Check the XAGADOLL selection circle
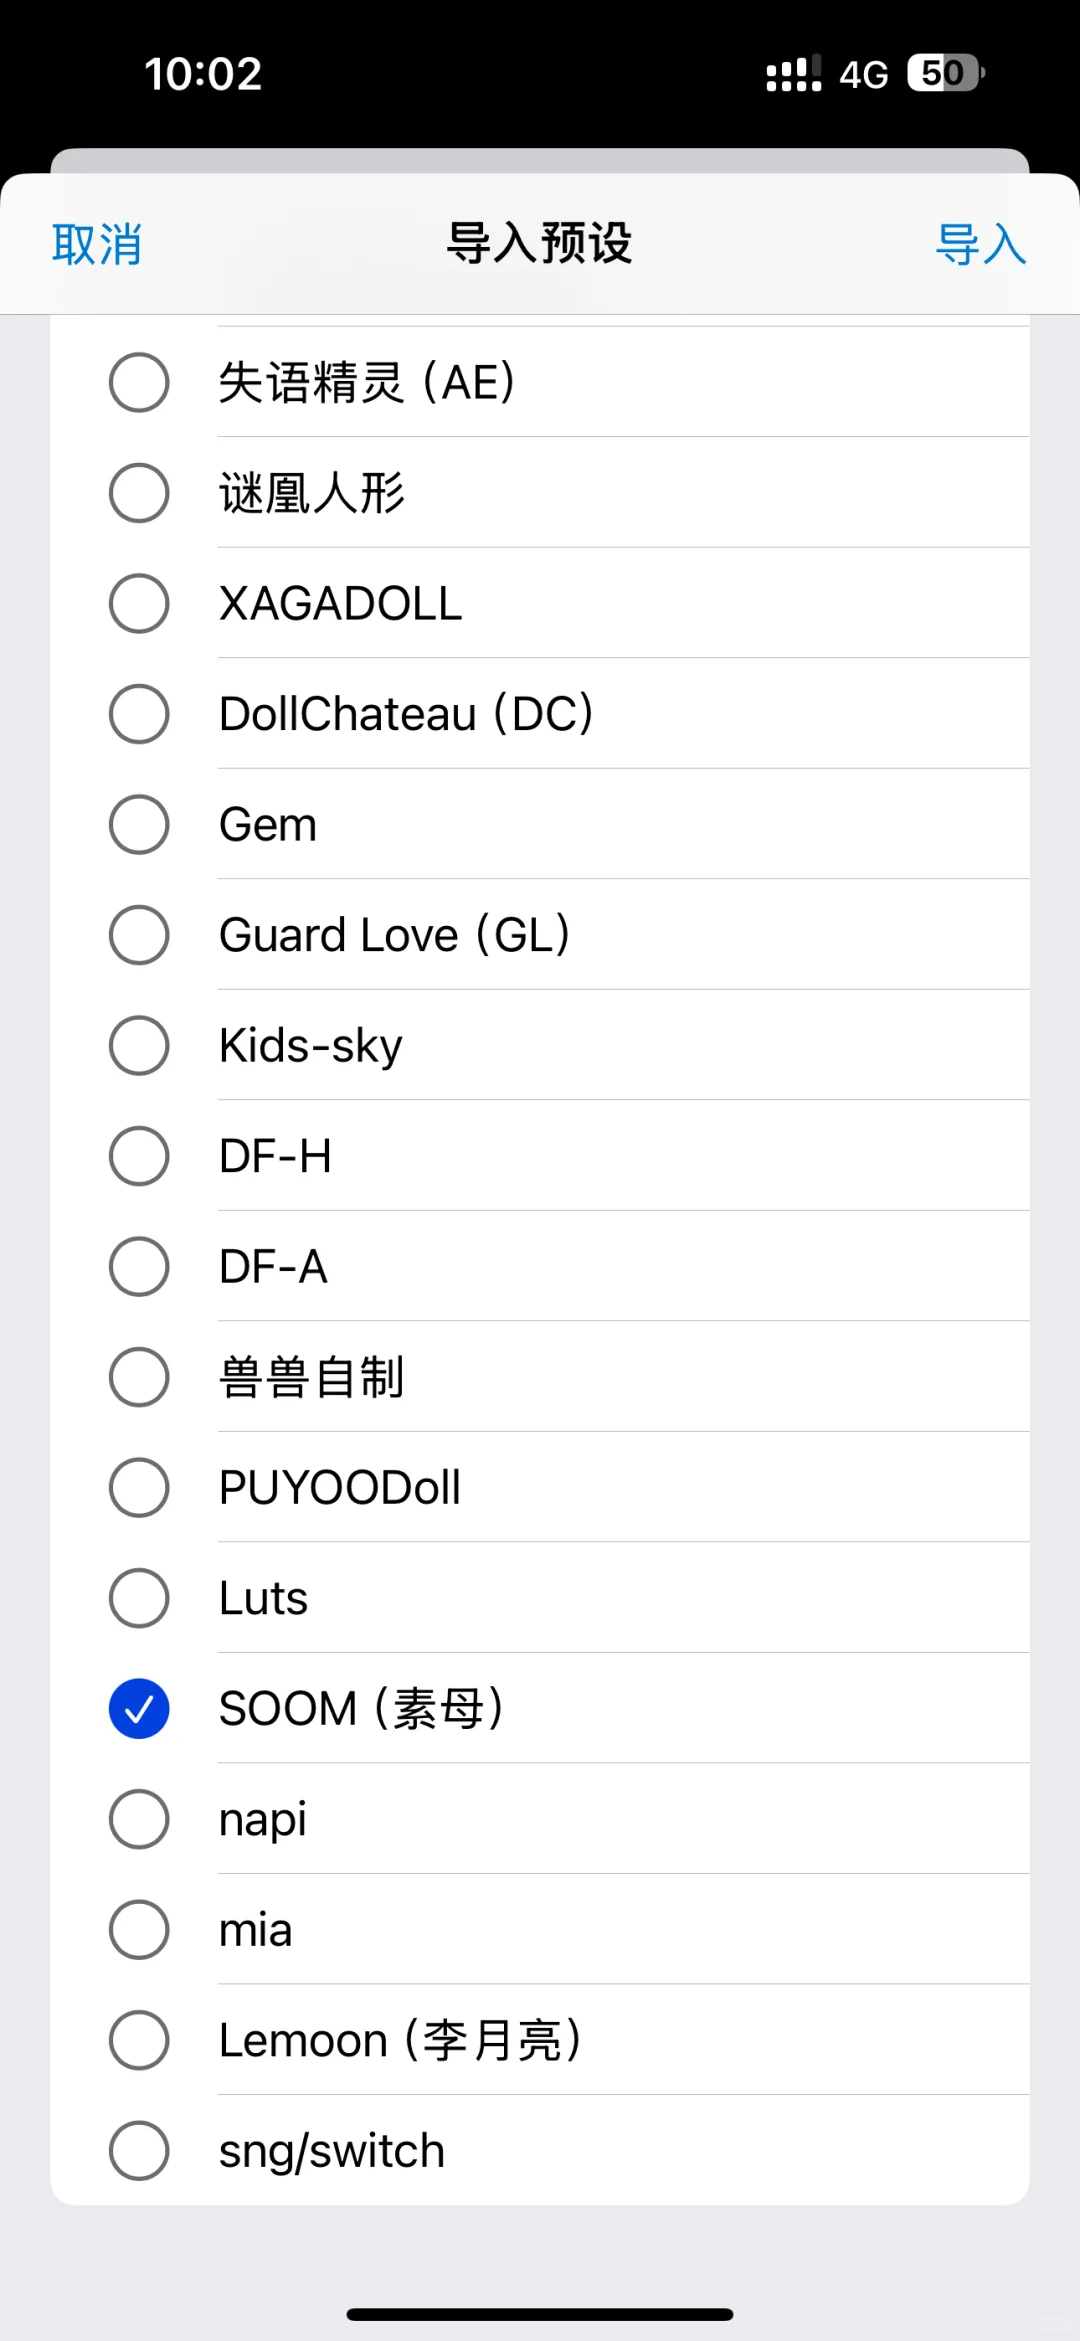 coord(139,603)
